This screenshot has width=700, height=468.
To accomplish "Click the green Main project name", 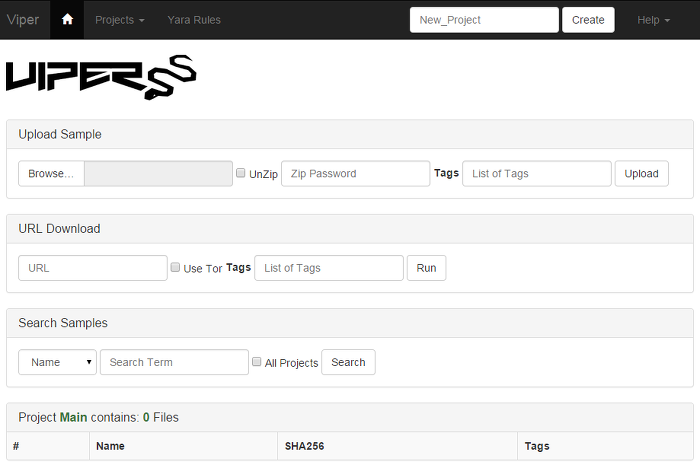I will [x=73, y=417].
